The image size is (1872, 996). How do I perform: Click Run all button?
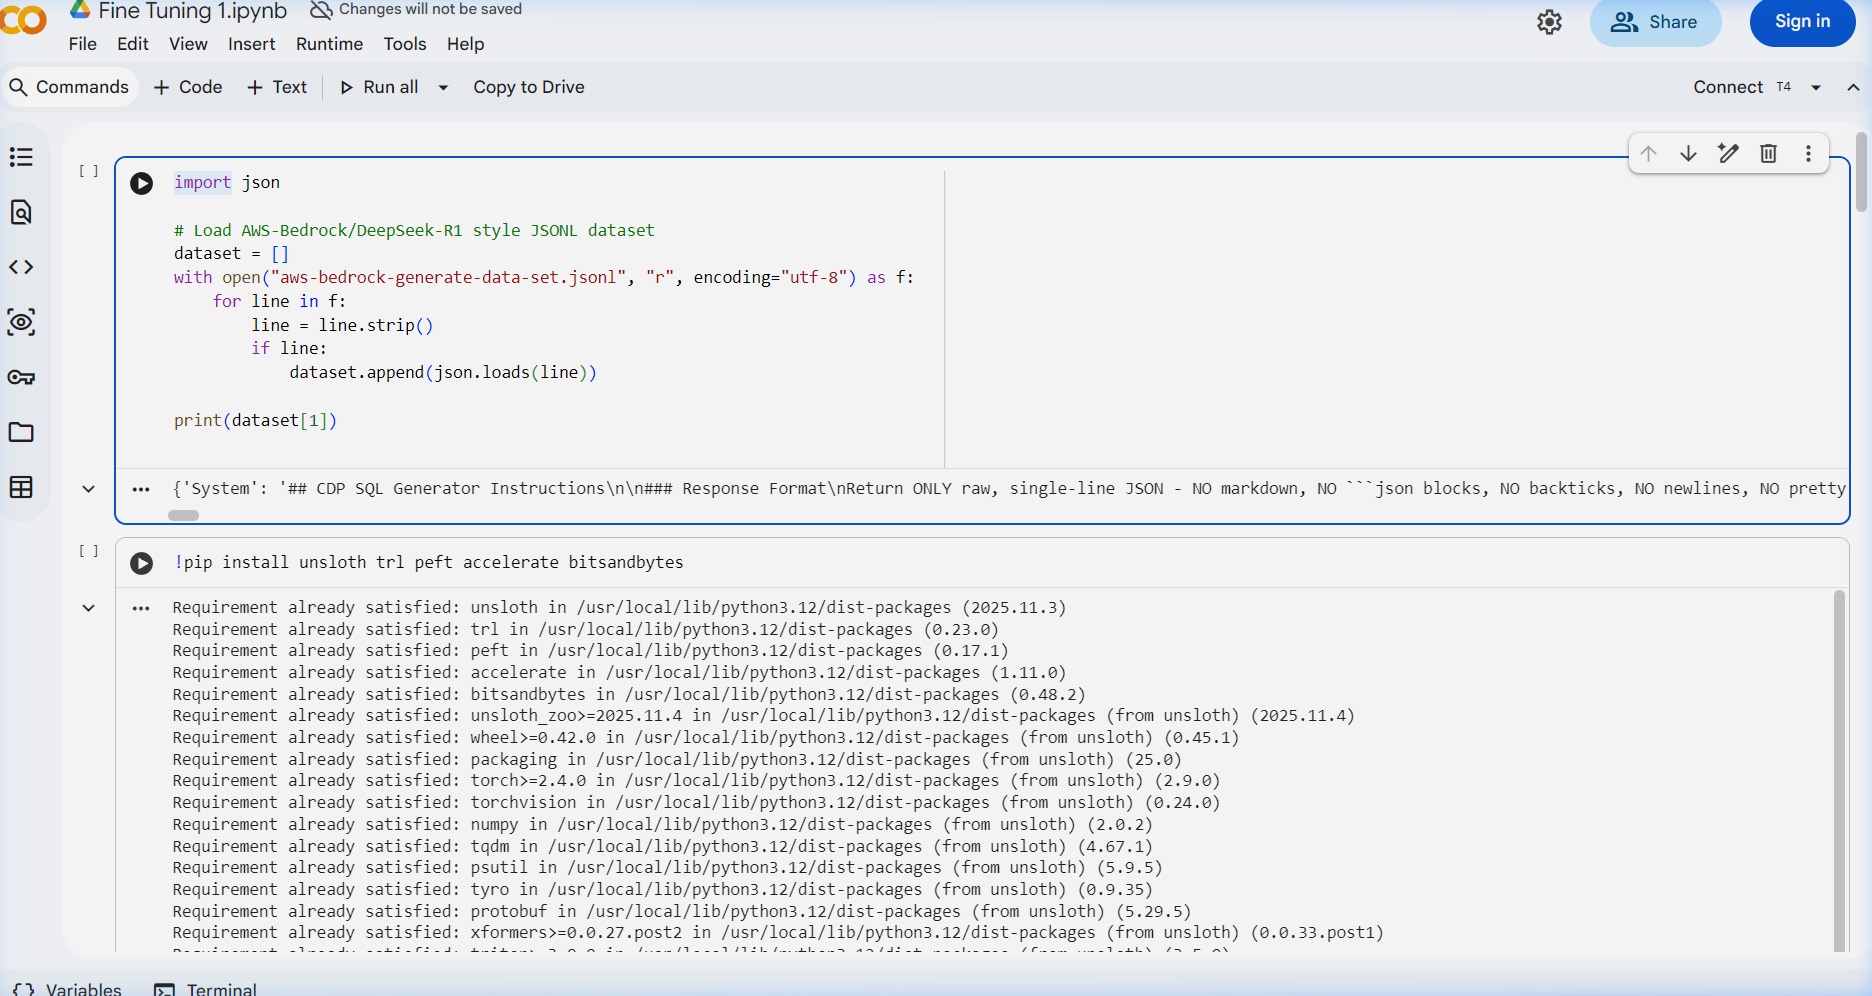(x=379, y=87)
